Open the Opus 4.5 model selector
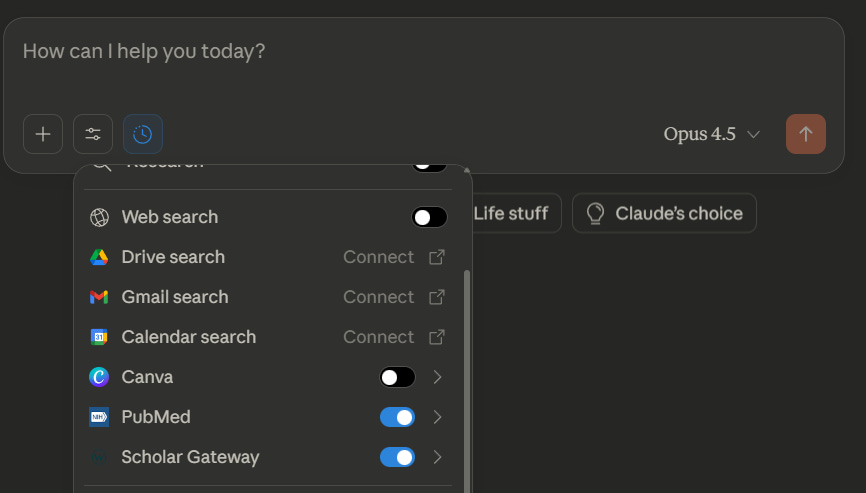866x493 pixels. point(711,134)
